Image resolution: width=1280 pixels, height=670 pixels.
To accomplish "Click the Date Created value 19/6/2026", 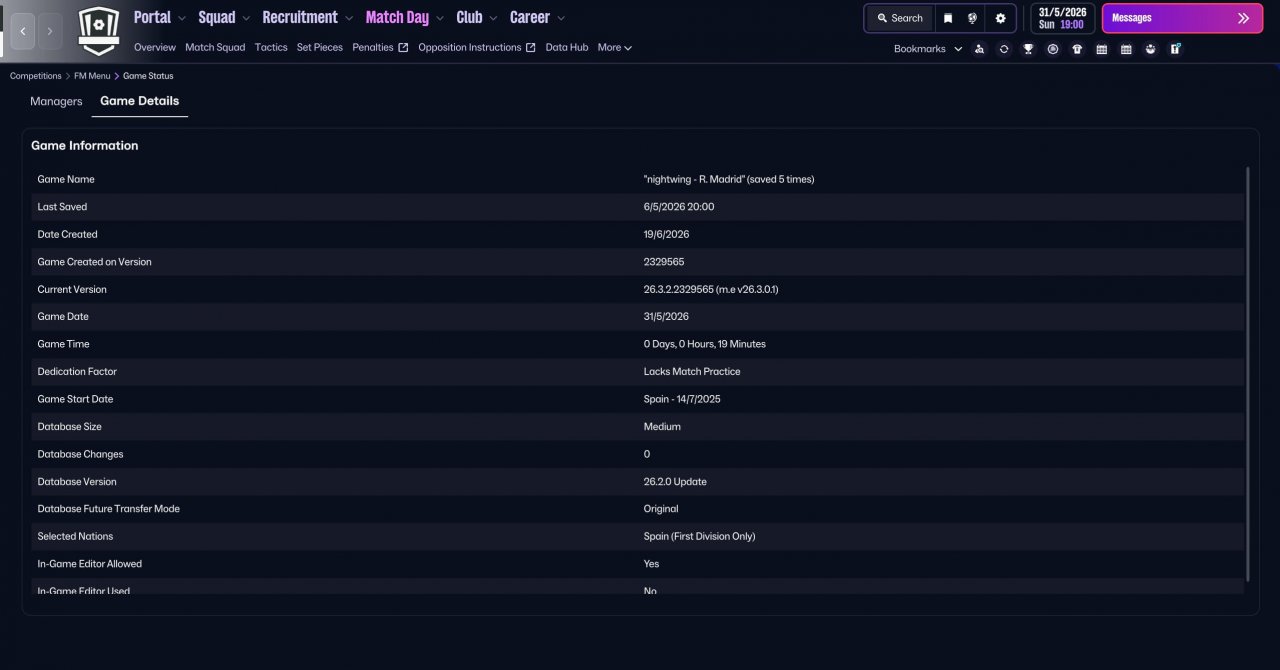I will (x=666, y=234).
